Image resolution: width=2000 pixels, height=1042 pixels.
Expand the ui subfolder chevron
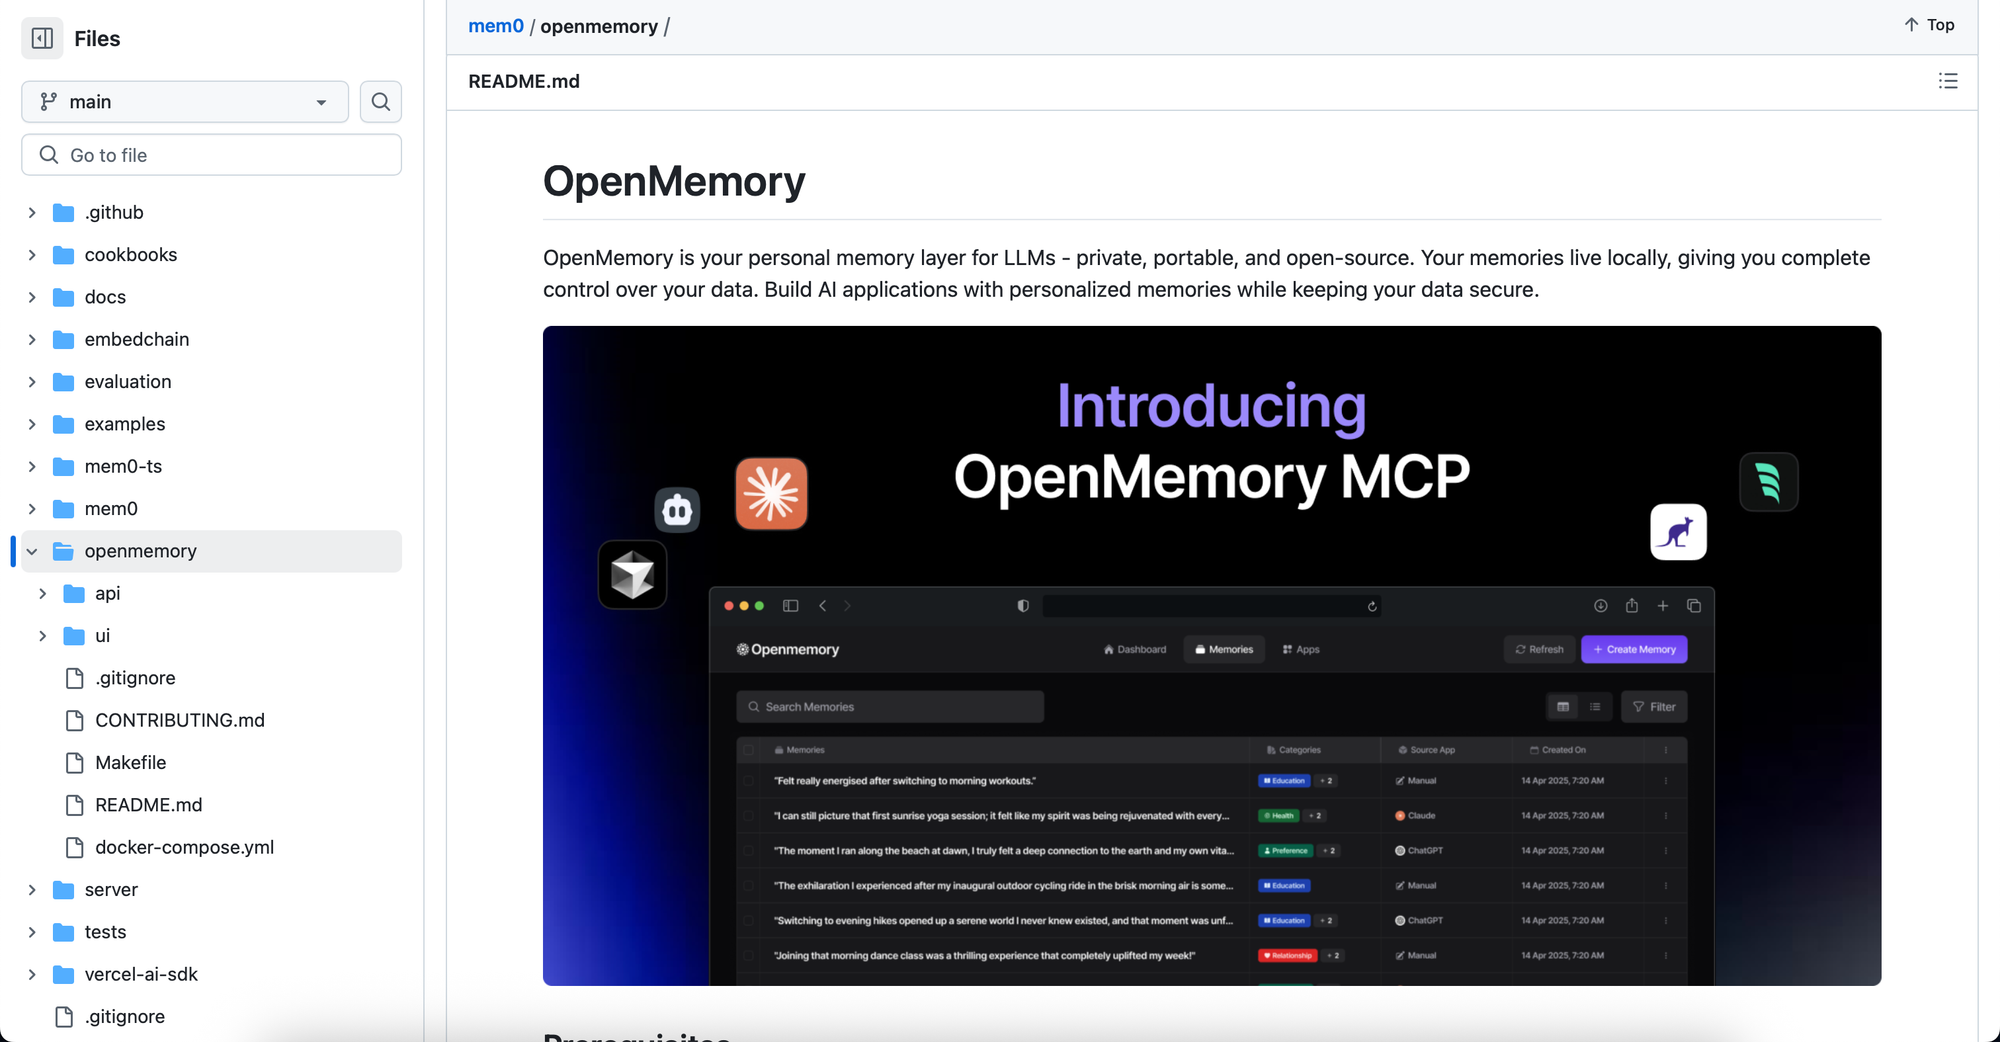[42, 636]
